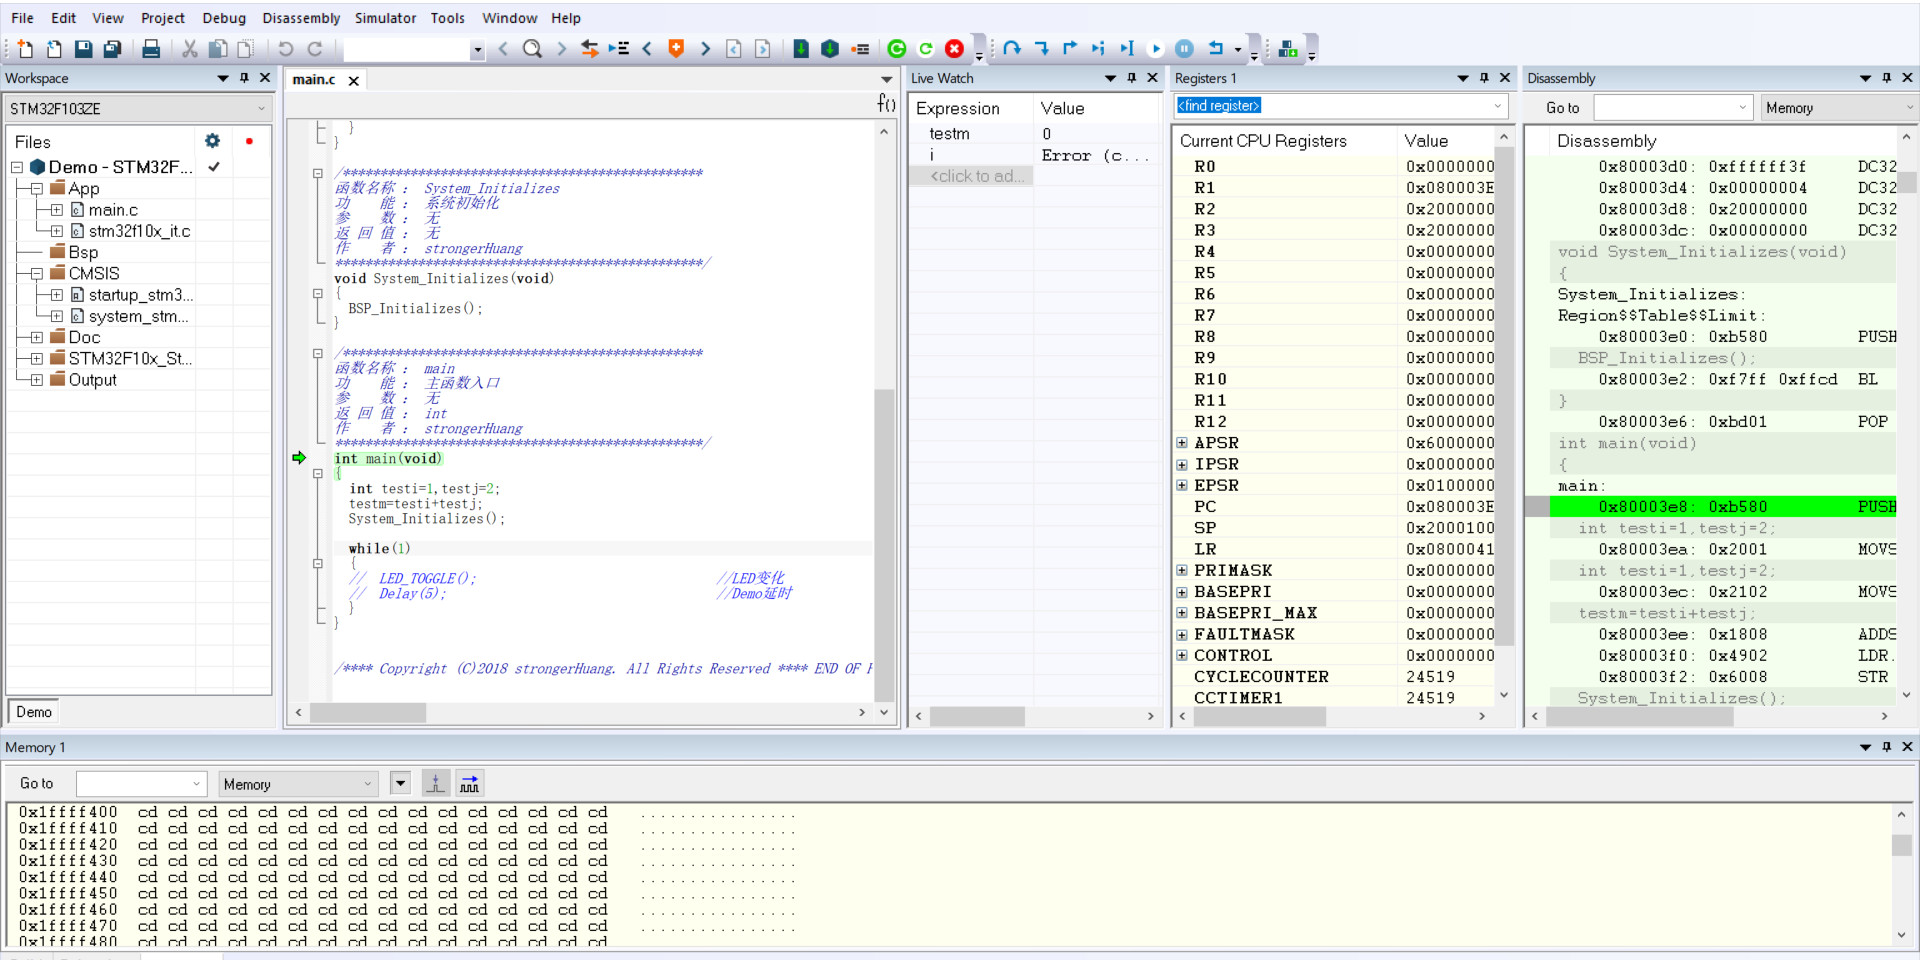Click the Copy toolbar icon
Image resolution: width=1920 pixels, height=960 pixels.
[x=217, y=48]
